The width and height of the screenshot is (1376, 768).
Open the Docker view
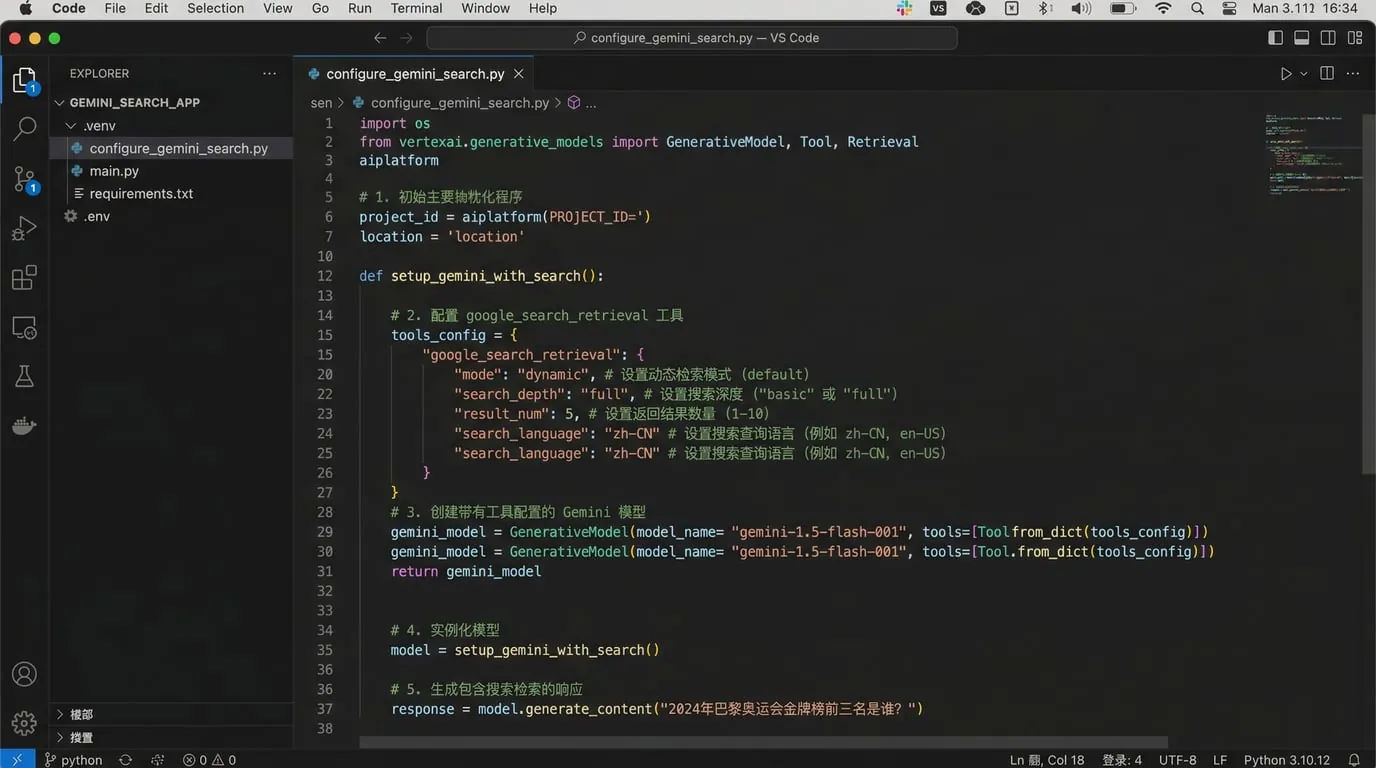25,426
